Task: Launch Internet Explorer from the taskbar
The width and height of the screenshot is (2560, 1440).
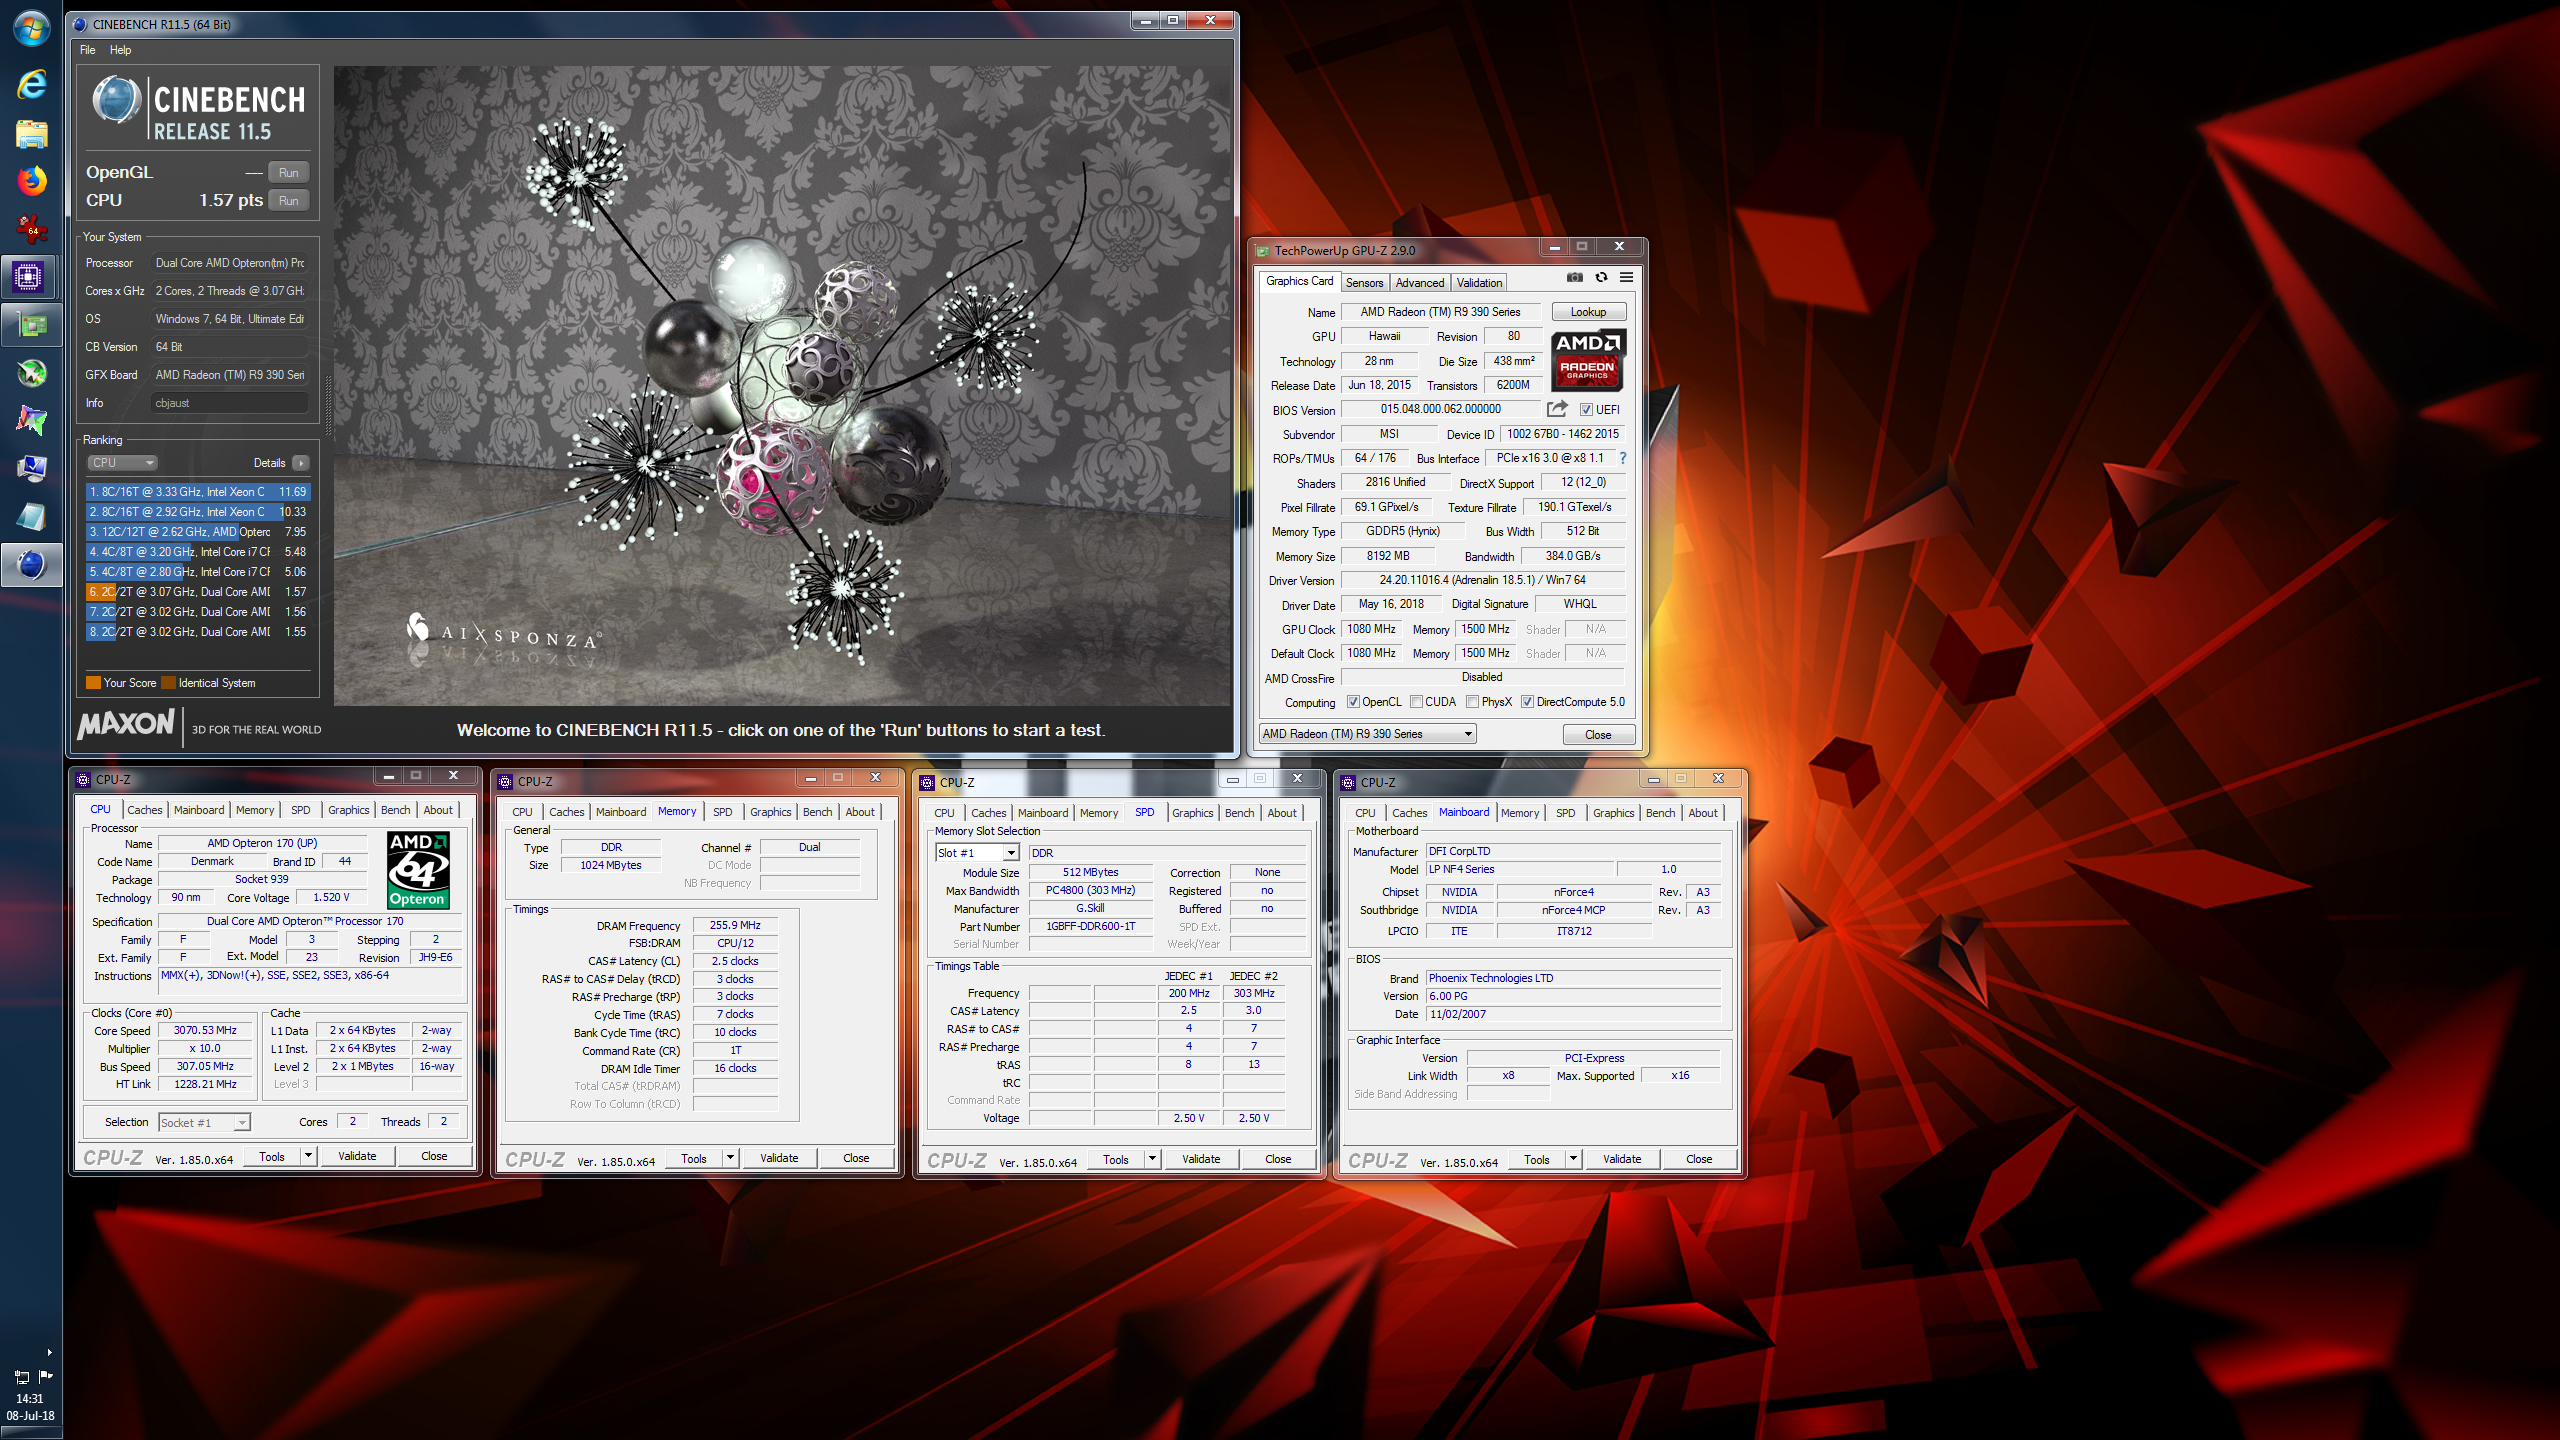Action: point(31,84)
